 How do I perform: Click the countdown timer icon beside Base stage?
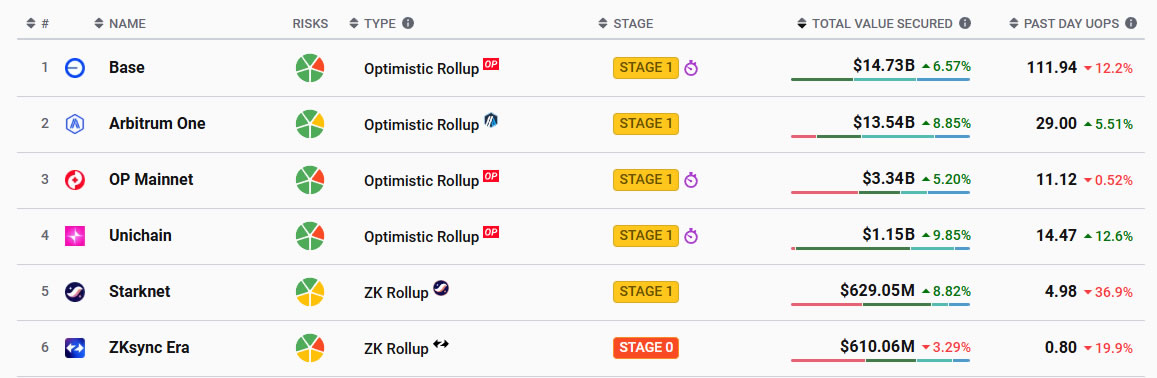click(691, 69)
